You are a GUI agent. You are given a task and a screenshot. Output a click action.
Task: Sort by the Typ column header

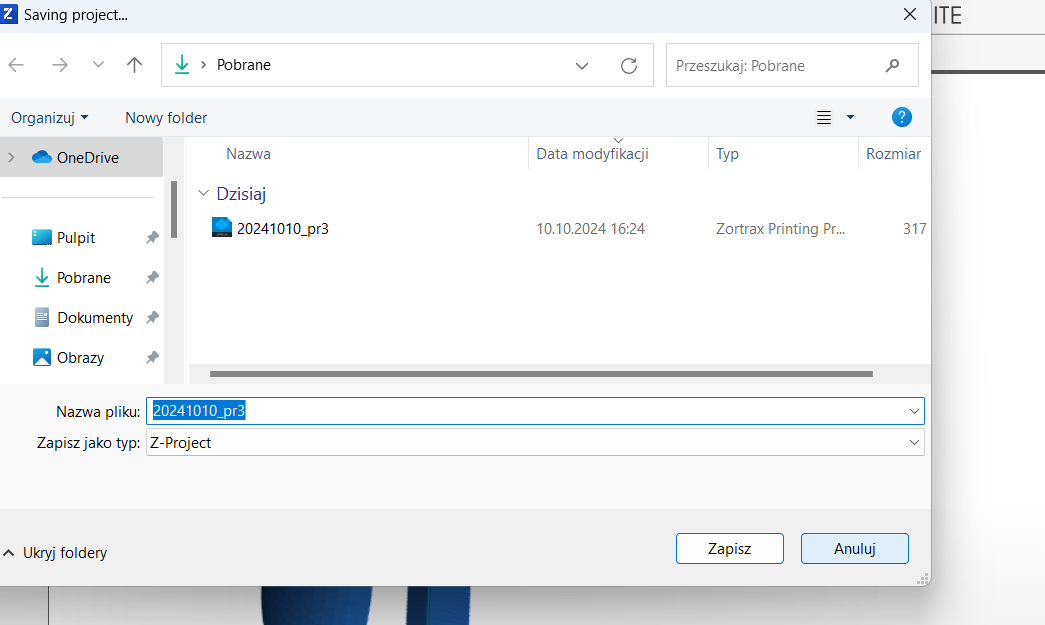[x=727, y=154]
